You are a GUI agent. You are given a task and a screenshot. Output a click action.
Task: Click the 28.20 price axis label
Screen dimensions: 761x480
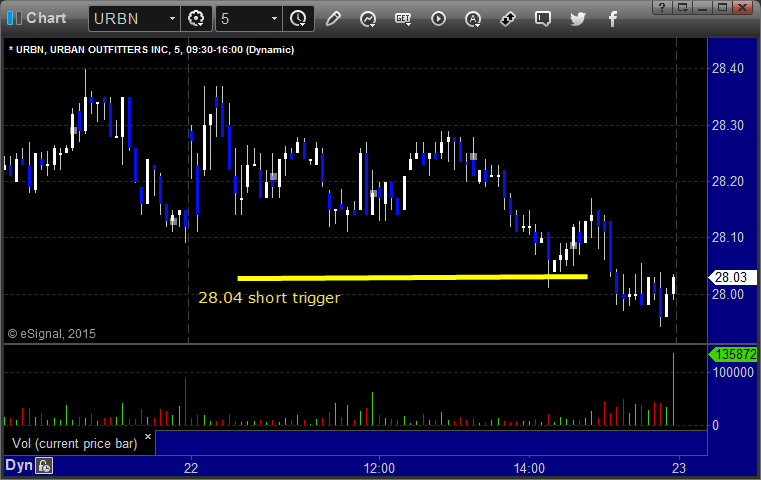pyautogui.click(x=728, y=182)
